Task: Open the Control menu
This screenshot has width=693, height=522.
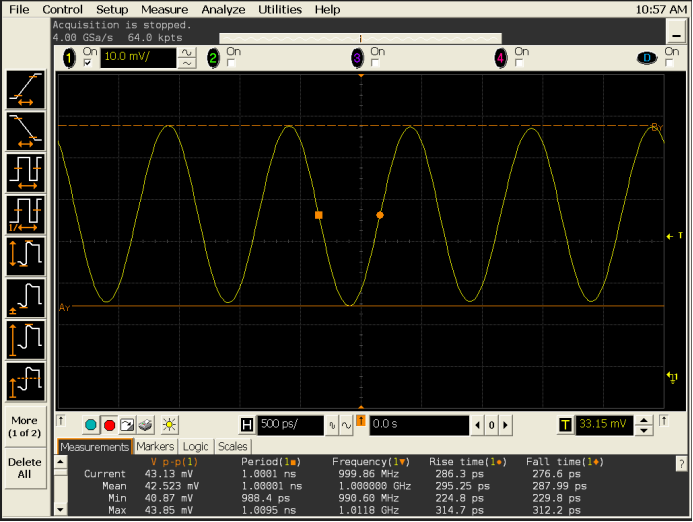Action: (62, 9)
